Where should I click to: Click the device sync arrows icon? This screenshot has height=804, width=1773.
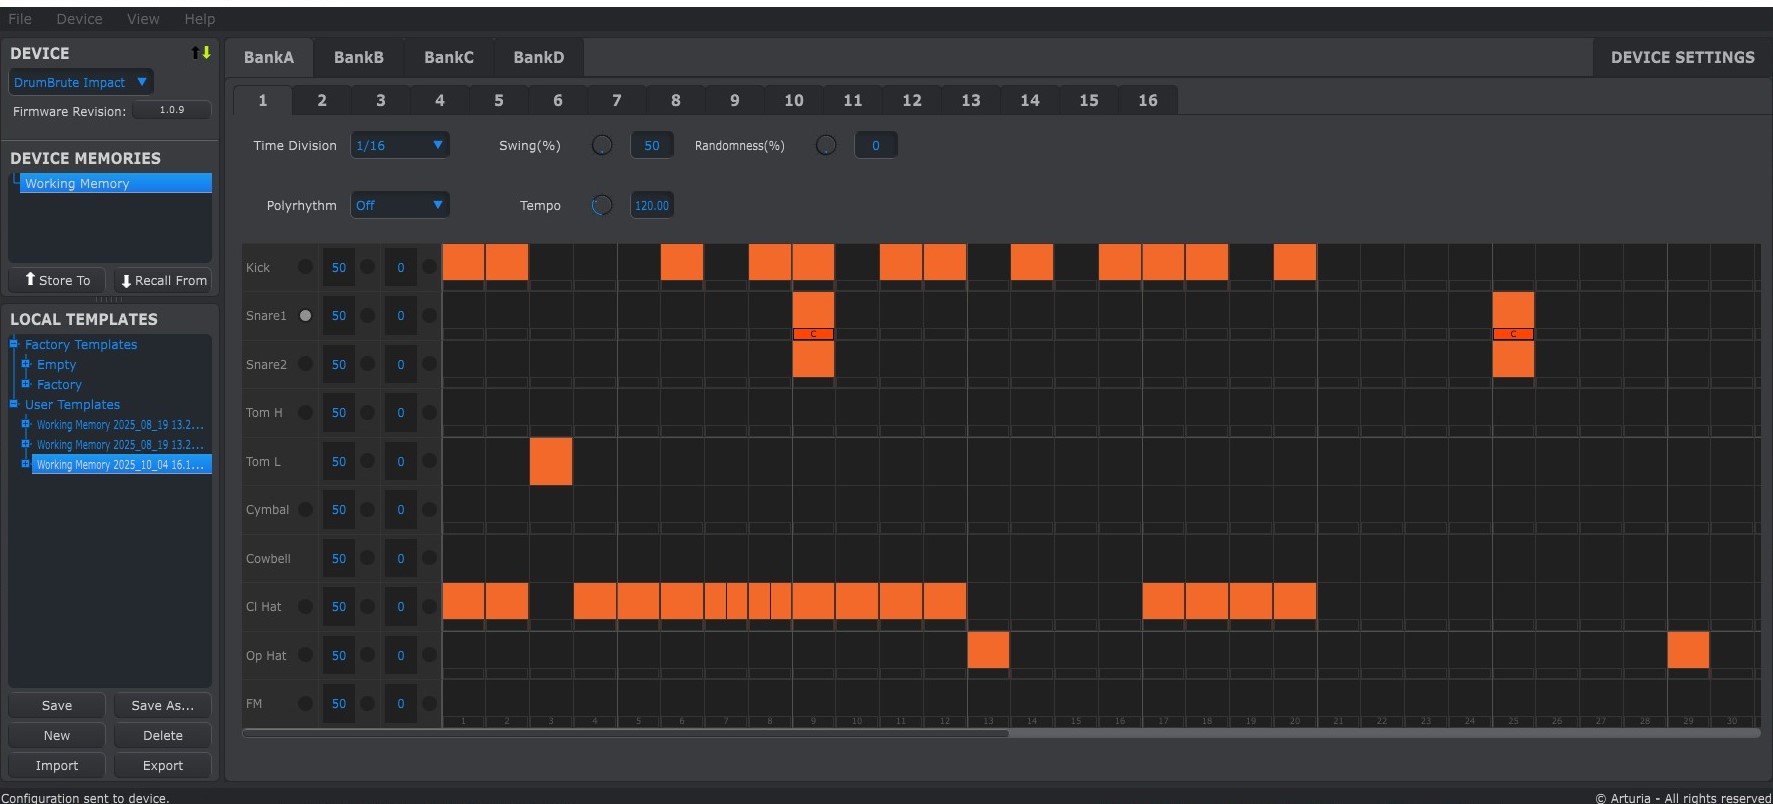click(x=201, y=53)
